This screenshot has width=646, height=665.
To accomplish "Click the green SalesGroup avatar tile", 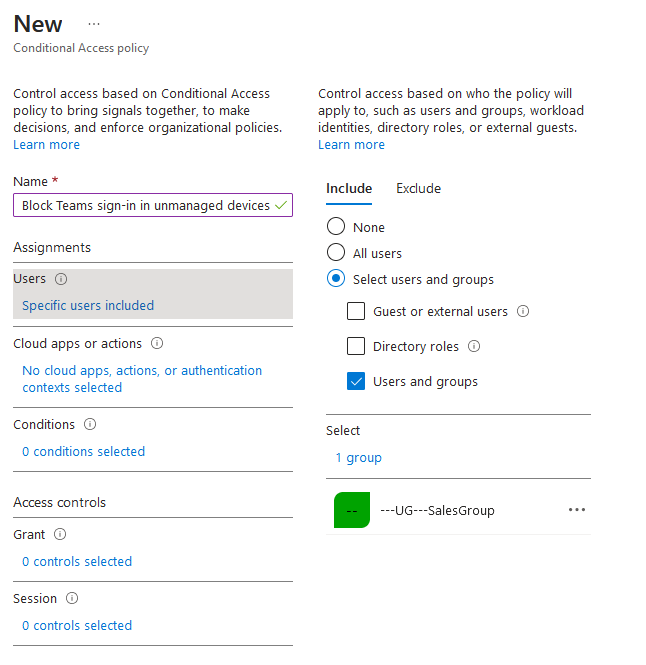I will coord(352,510).
